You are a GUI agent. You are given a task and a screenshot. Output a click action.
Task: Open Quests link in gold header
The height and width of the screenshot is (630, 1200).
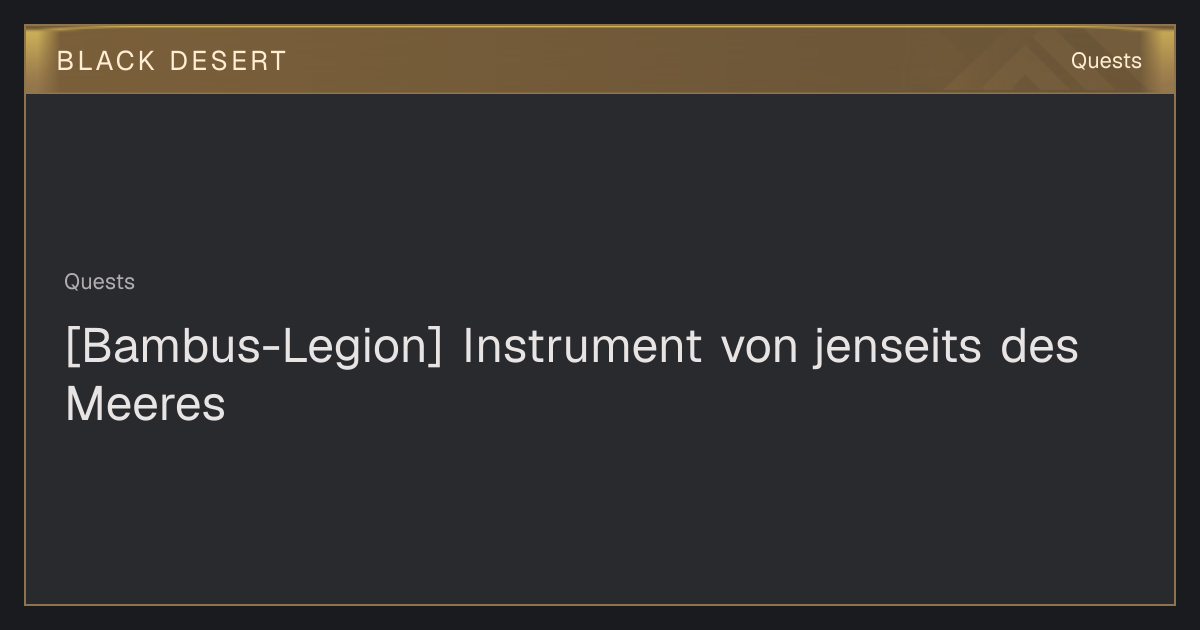(x=1106, y=61)
